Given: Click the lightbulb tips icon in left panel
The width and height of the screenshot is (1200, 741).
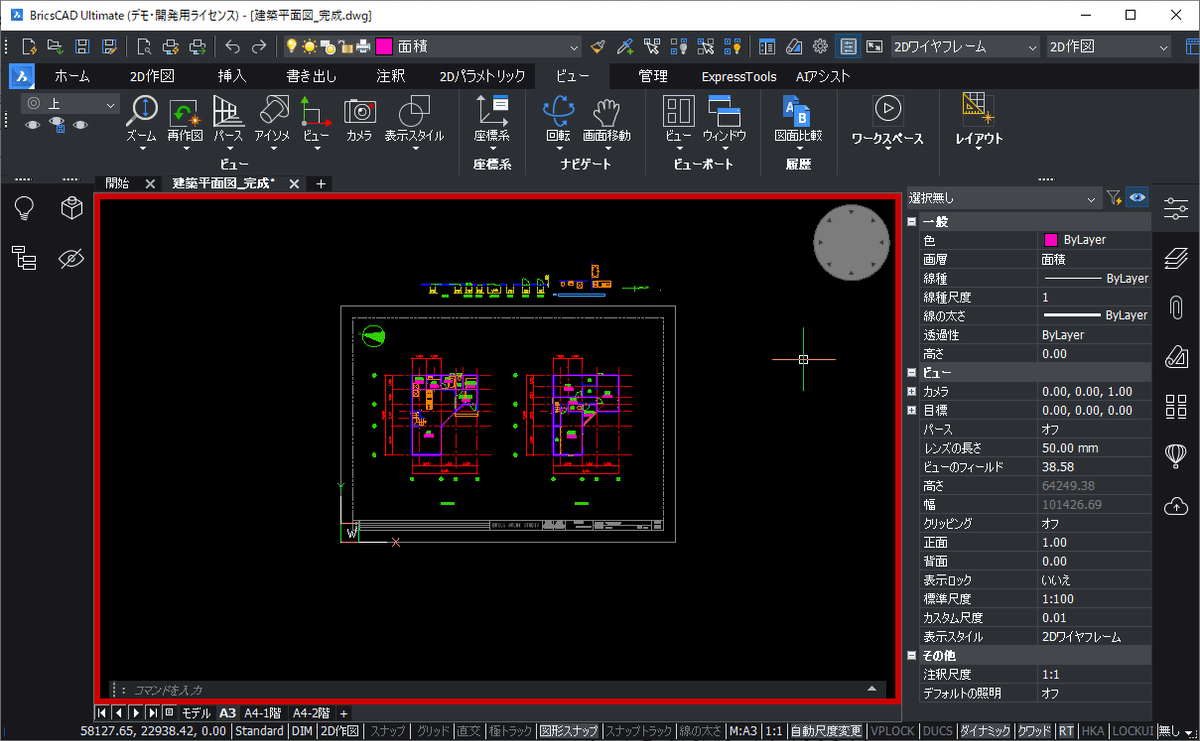Looking at the screenshot, I should pos(23,208).
